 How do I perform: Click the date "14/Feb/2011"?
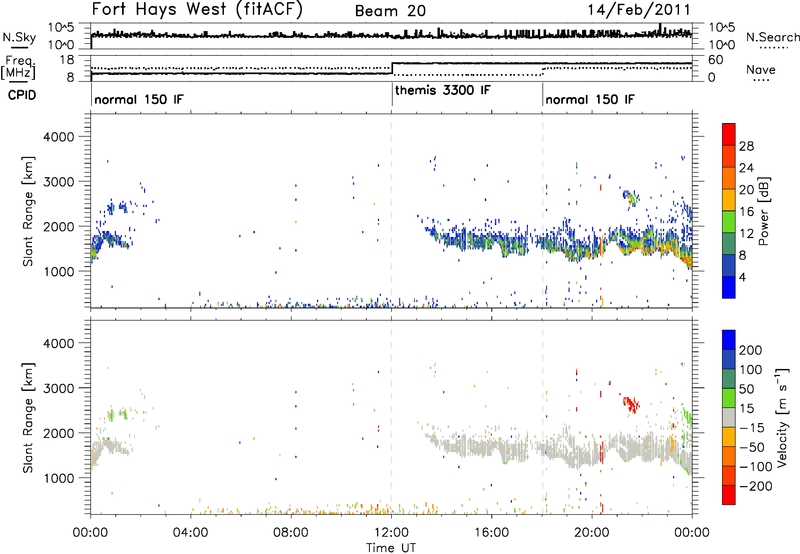638,10
